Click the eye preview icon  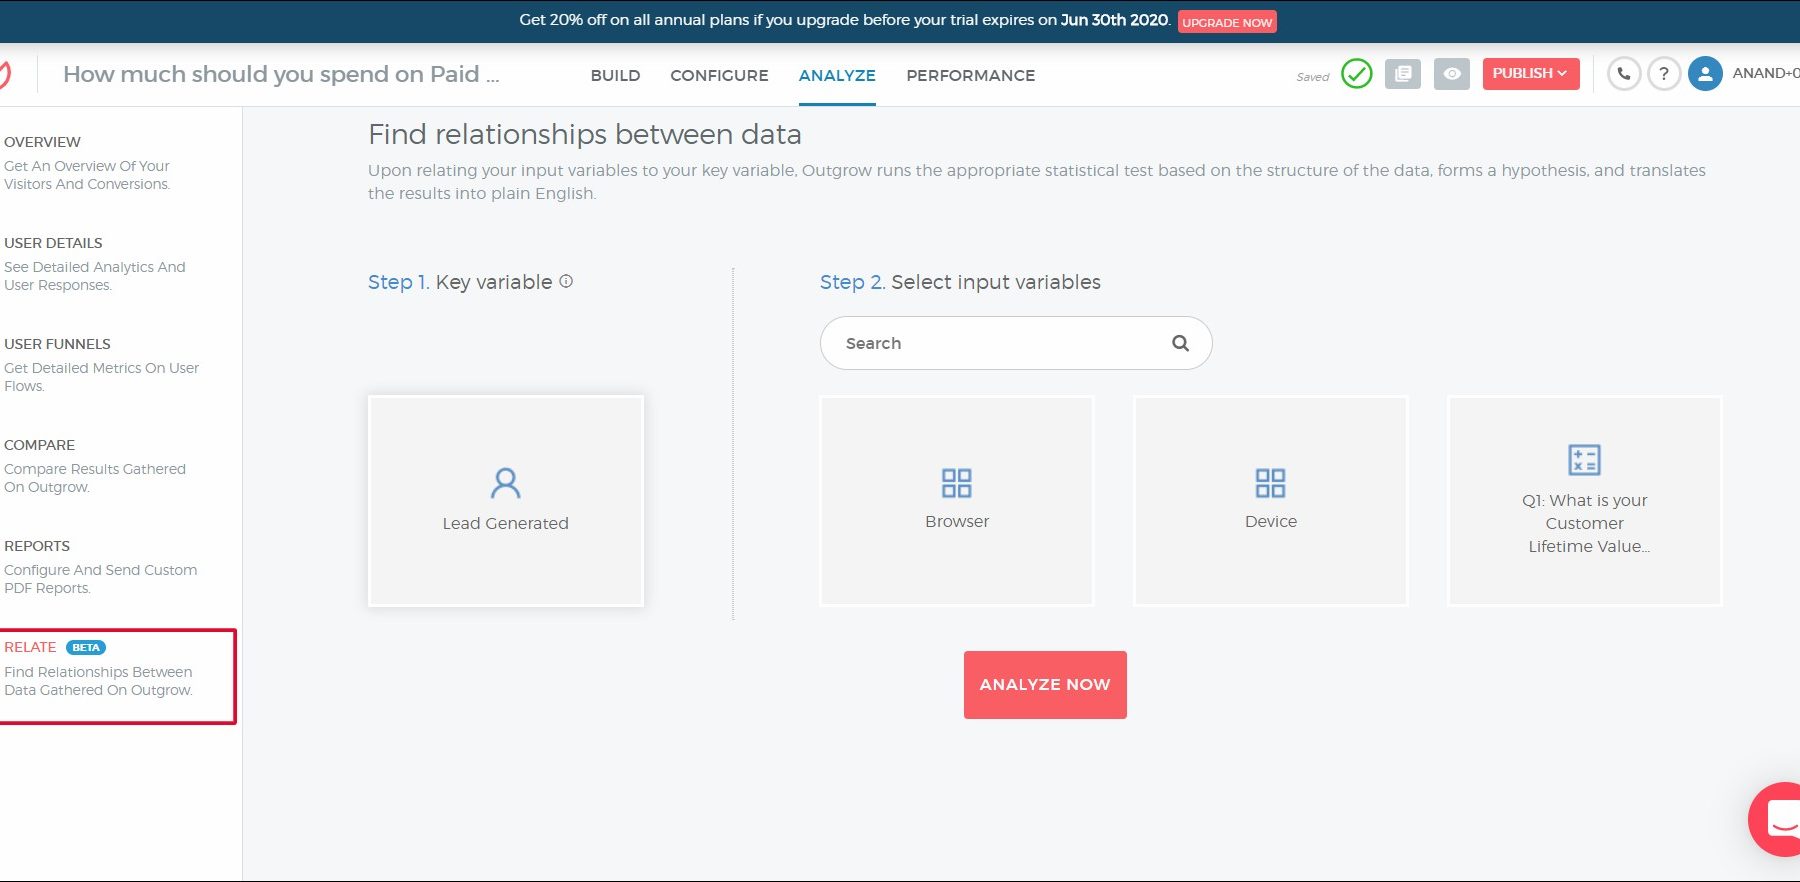1451,74
